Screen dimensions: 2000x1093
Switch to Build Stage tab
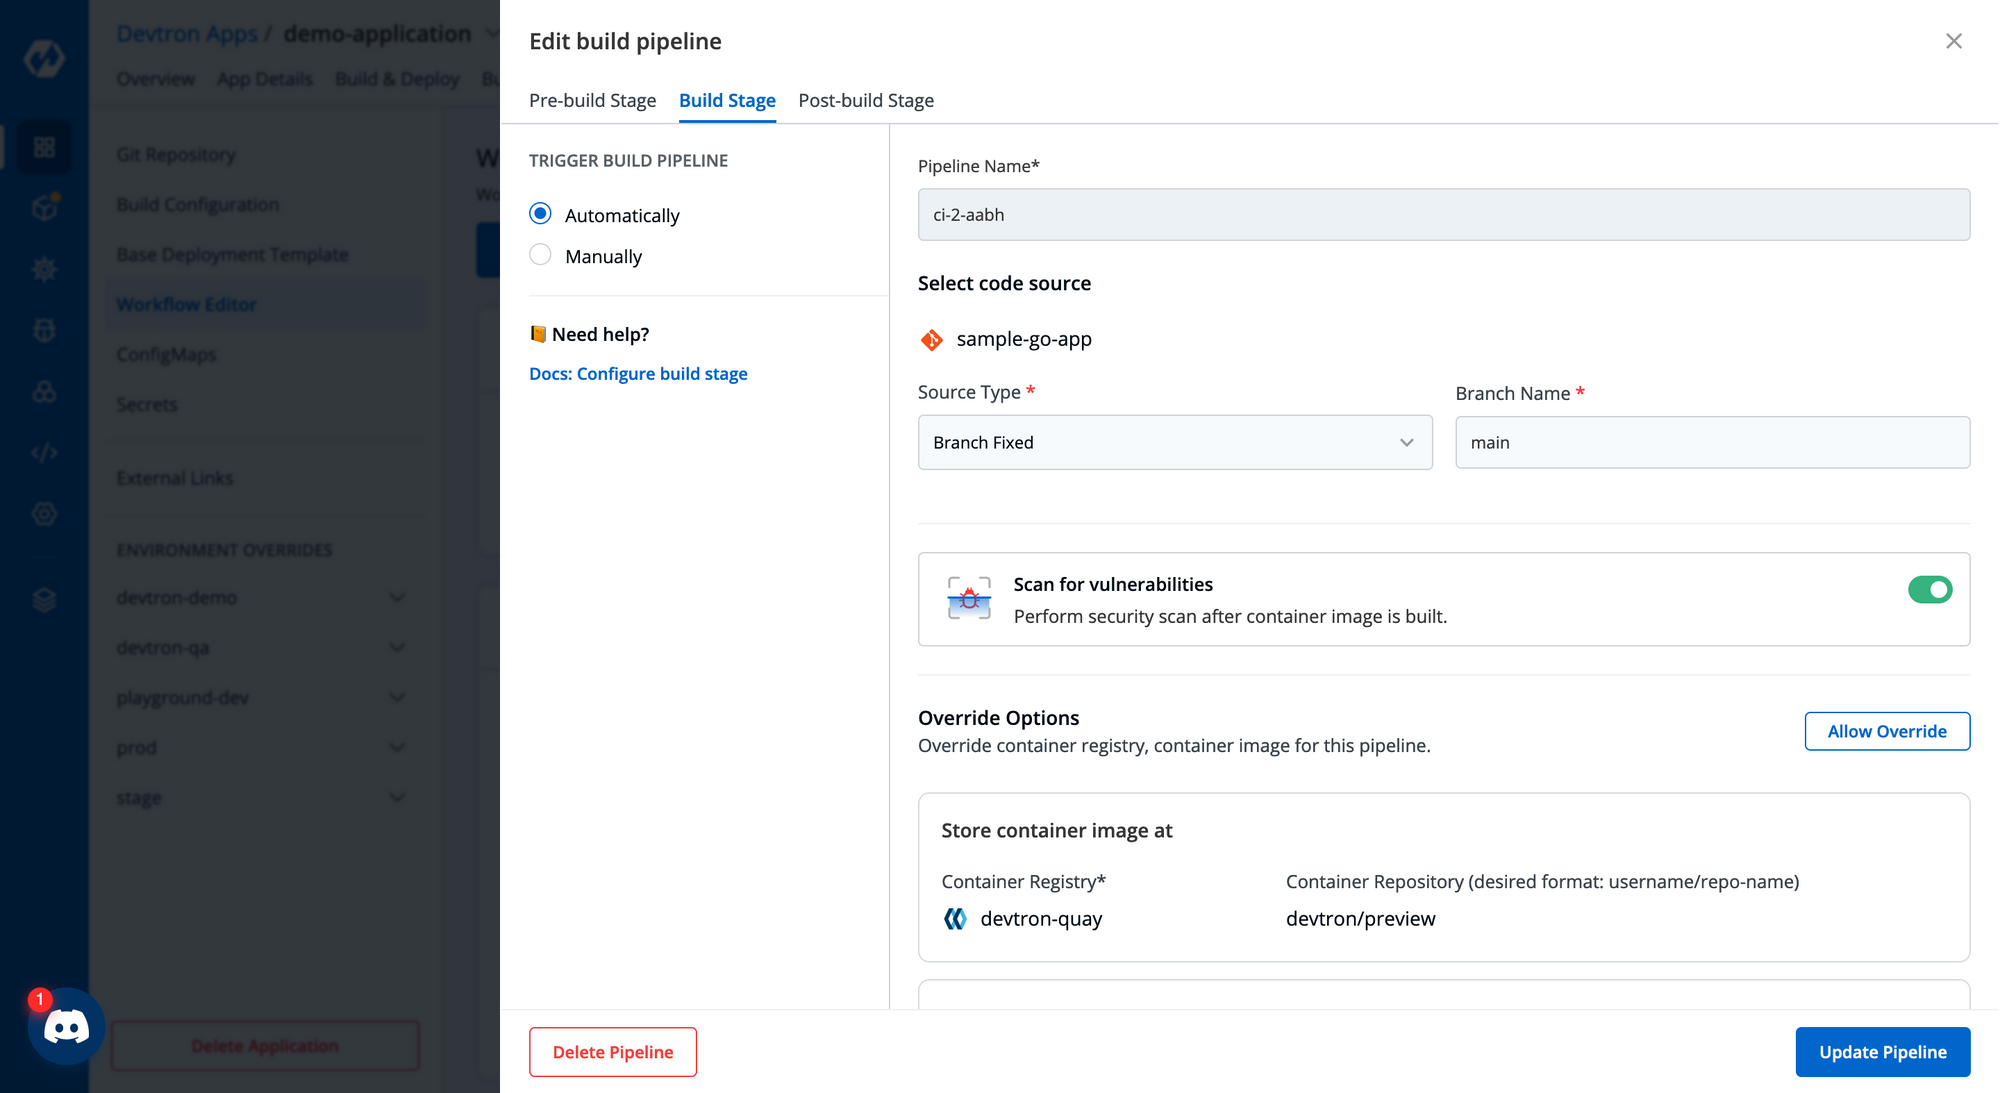[x=727, y=101]
